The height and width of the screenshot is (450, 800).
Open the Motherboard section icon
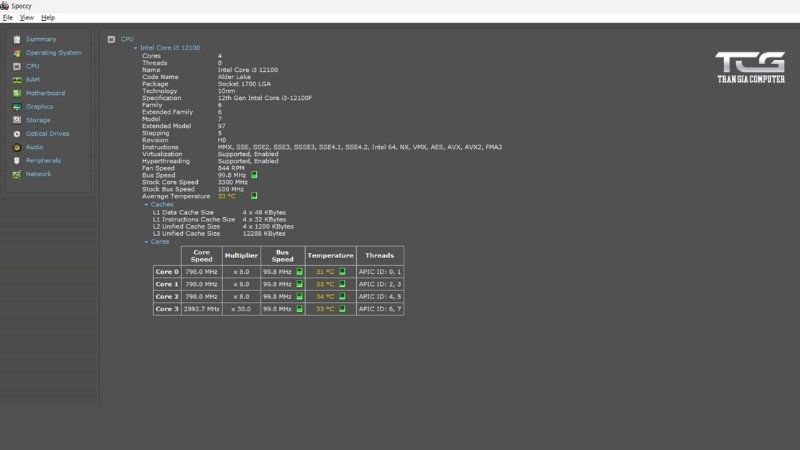coord(17,93)
